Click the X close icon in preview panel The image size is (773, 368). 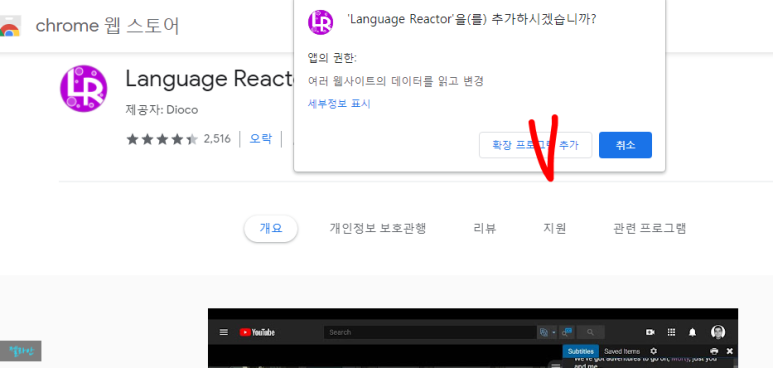point(730,351)
